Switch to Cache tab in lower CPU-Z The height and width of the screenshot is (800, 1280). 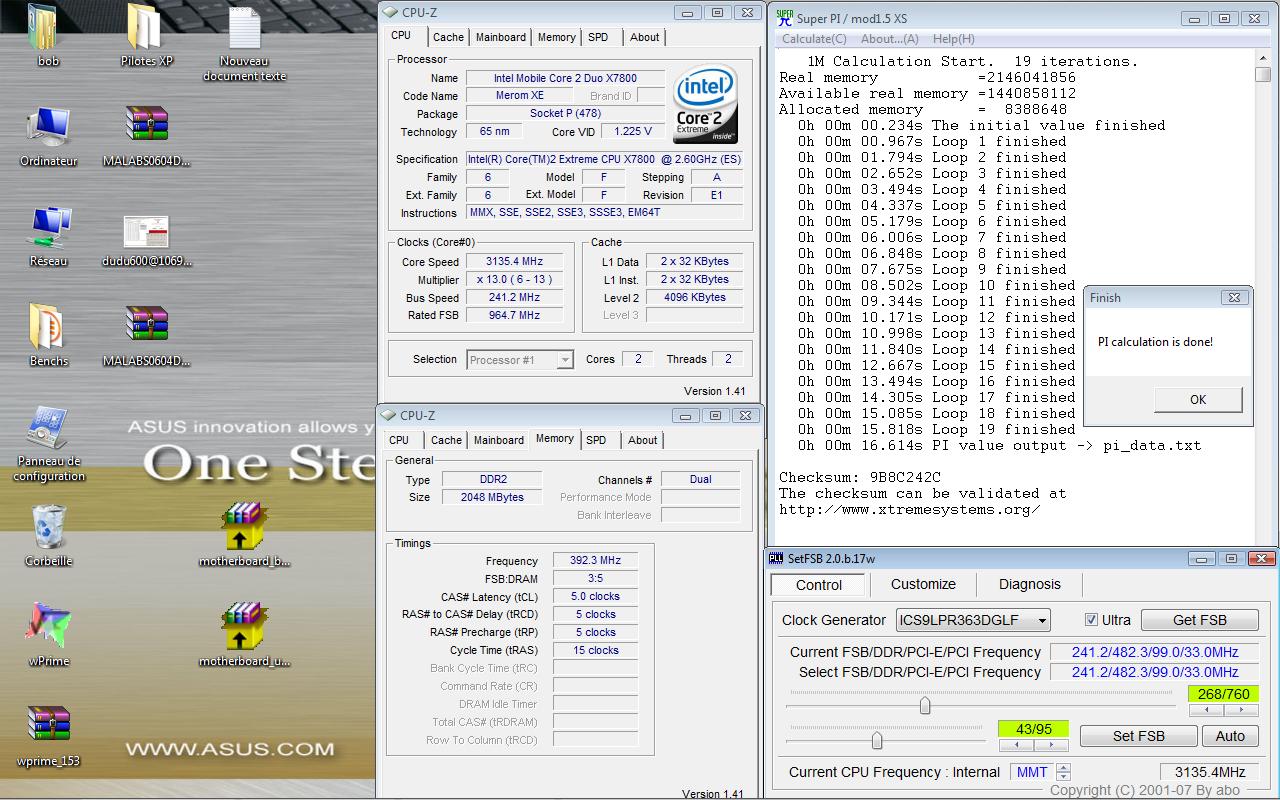[446, 440]
